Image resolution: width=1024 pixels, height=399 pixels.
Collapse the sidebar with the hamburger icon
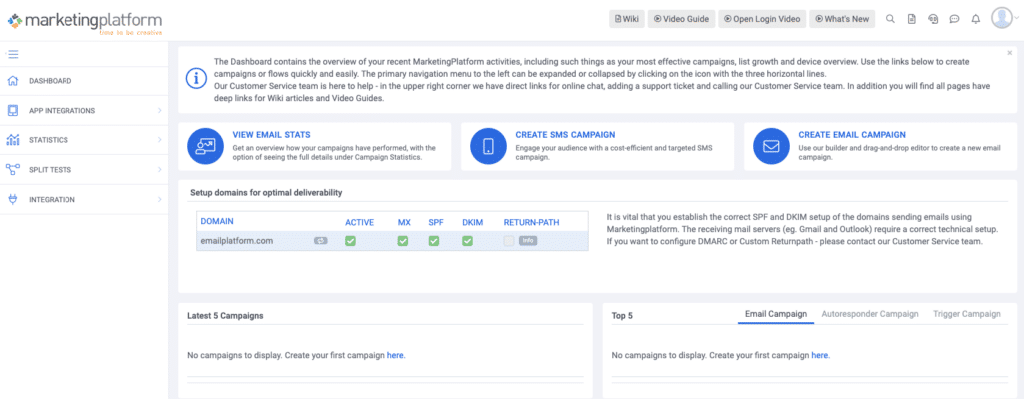pos(13,54)
